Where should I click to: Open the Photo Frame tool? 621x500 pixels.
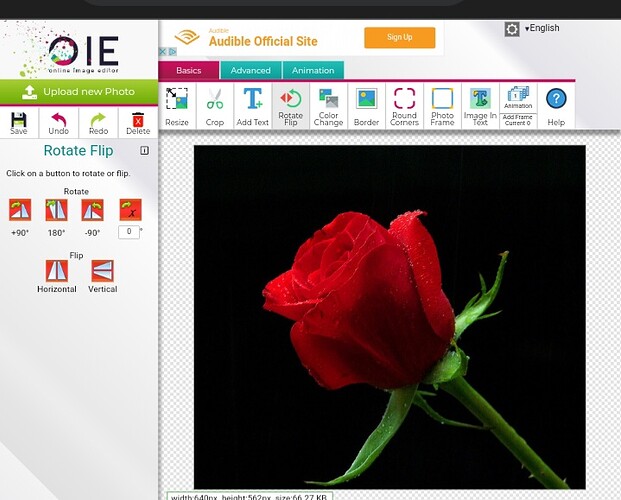(442, 106)
